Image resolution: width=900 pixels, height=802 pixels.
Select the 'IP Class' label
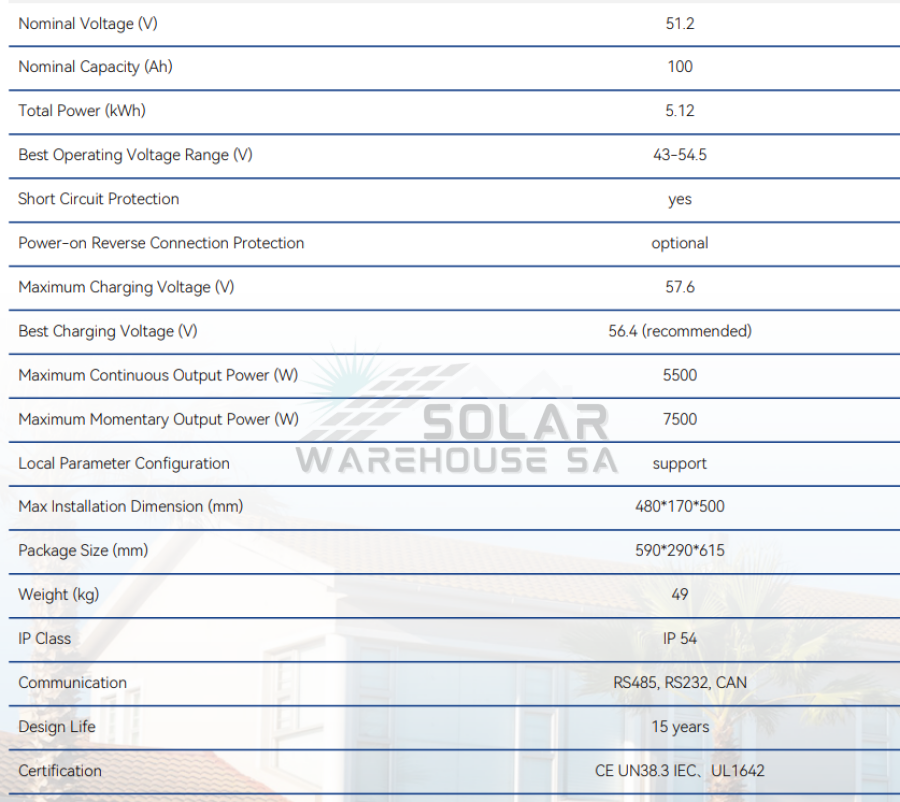pyautogui.click(x=45, y=638)
